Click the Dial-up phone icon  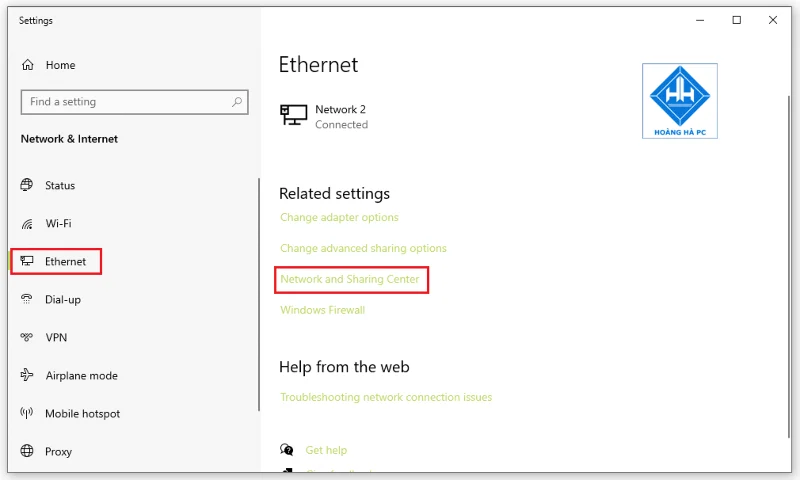pyautogui.click(x=27, y=299)
